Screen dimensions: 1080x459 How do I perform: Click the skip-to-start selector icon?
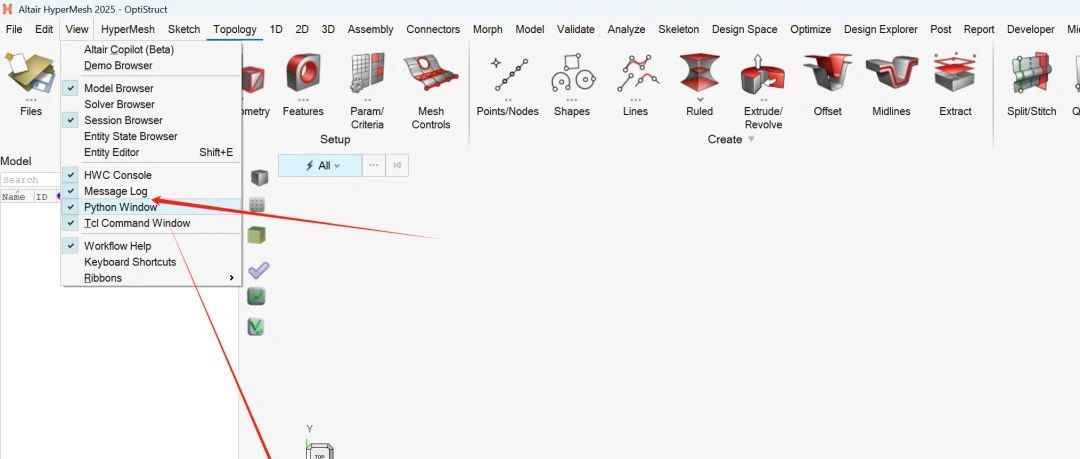[397, 165]
